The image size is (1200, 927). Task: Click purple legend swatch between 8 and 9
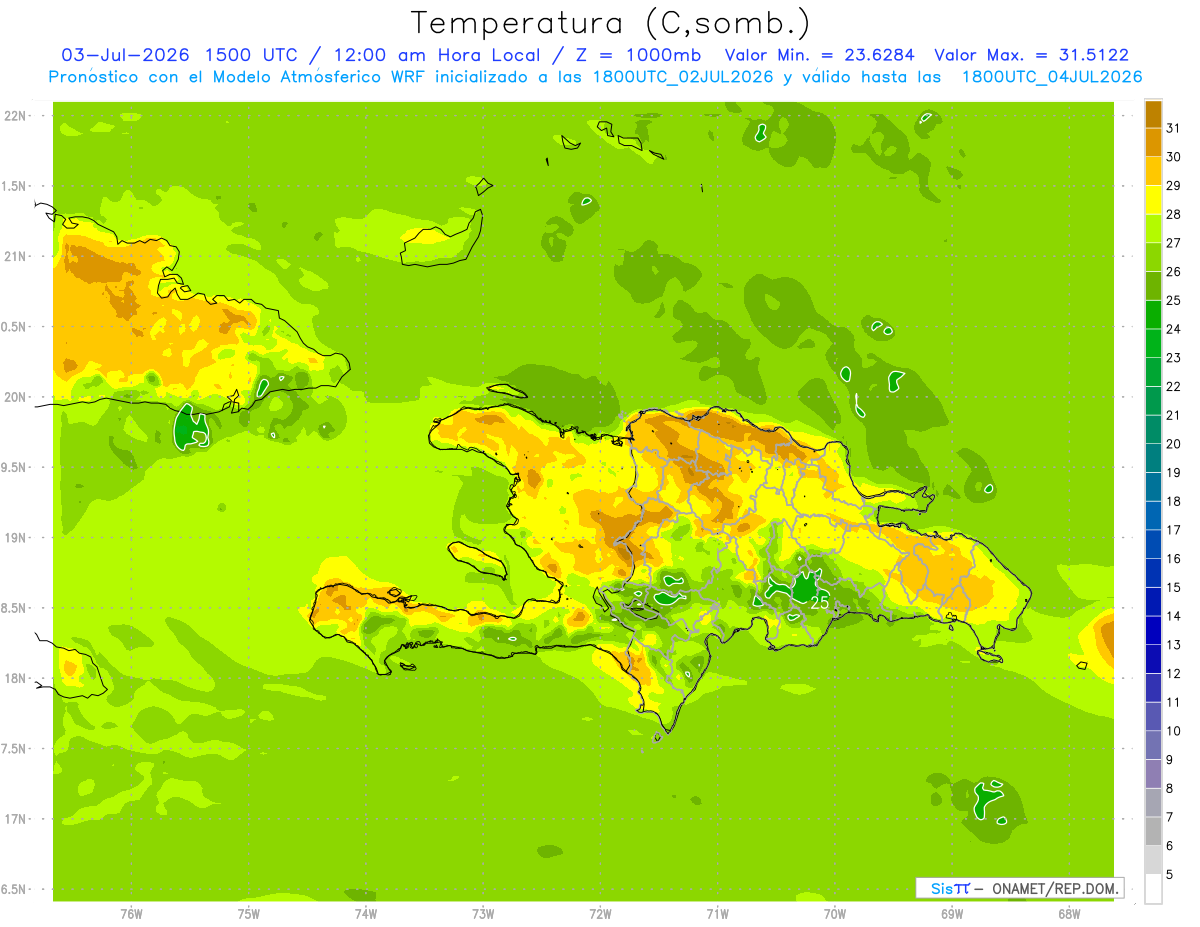(1153, 774)
